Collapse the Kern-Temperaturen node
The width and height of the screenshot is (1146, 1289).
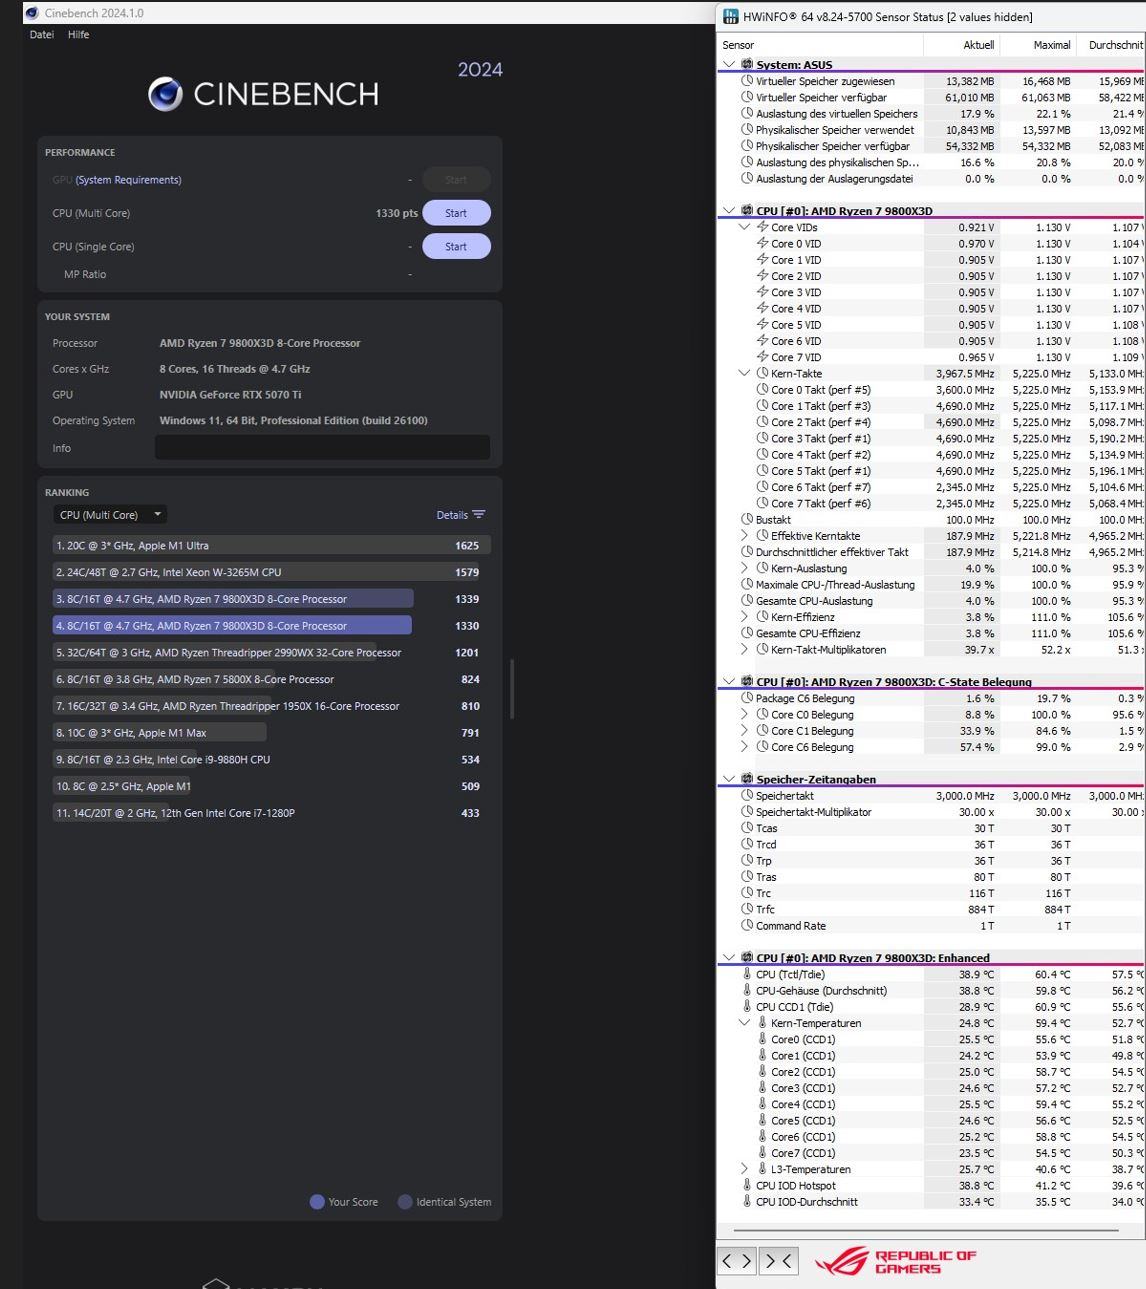(744, 1023)
